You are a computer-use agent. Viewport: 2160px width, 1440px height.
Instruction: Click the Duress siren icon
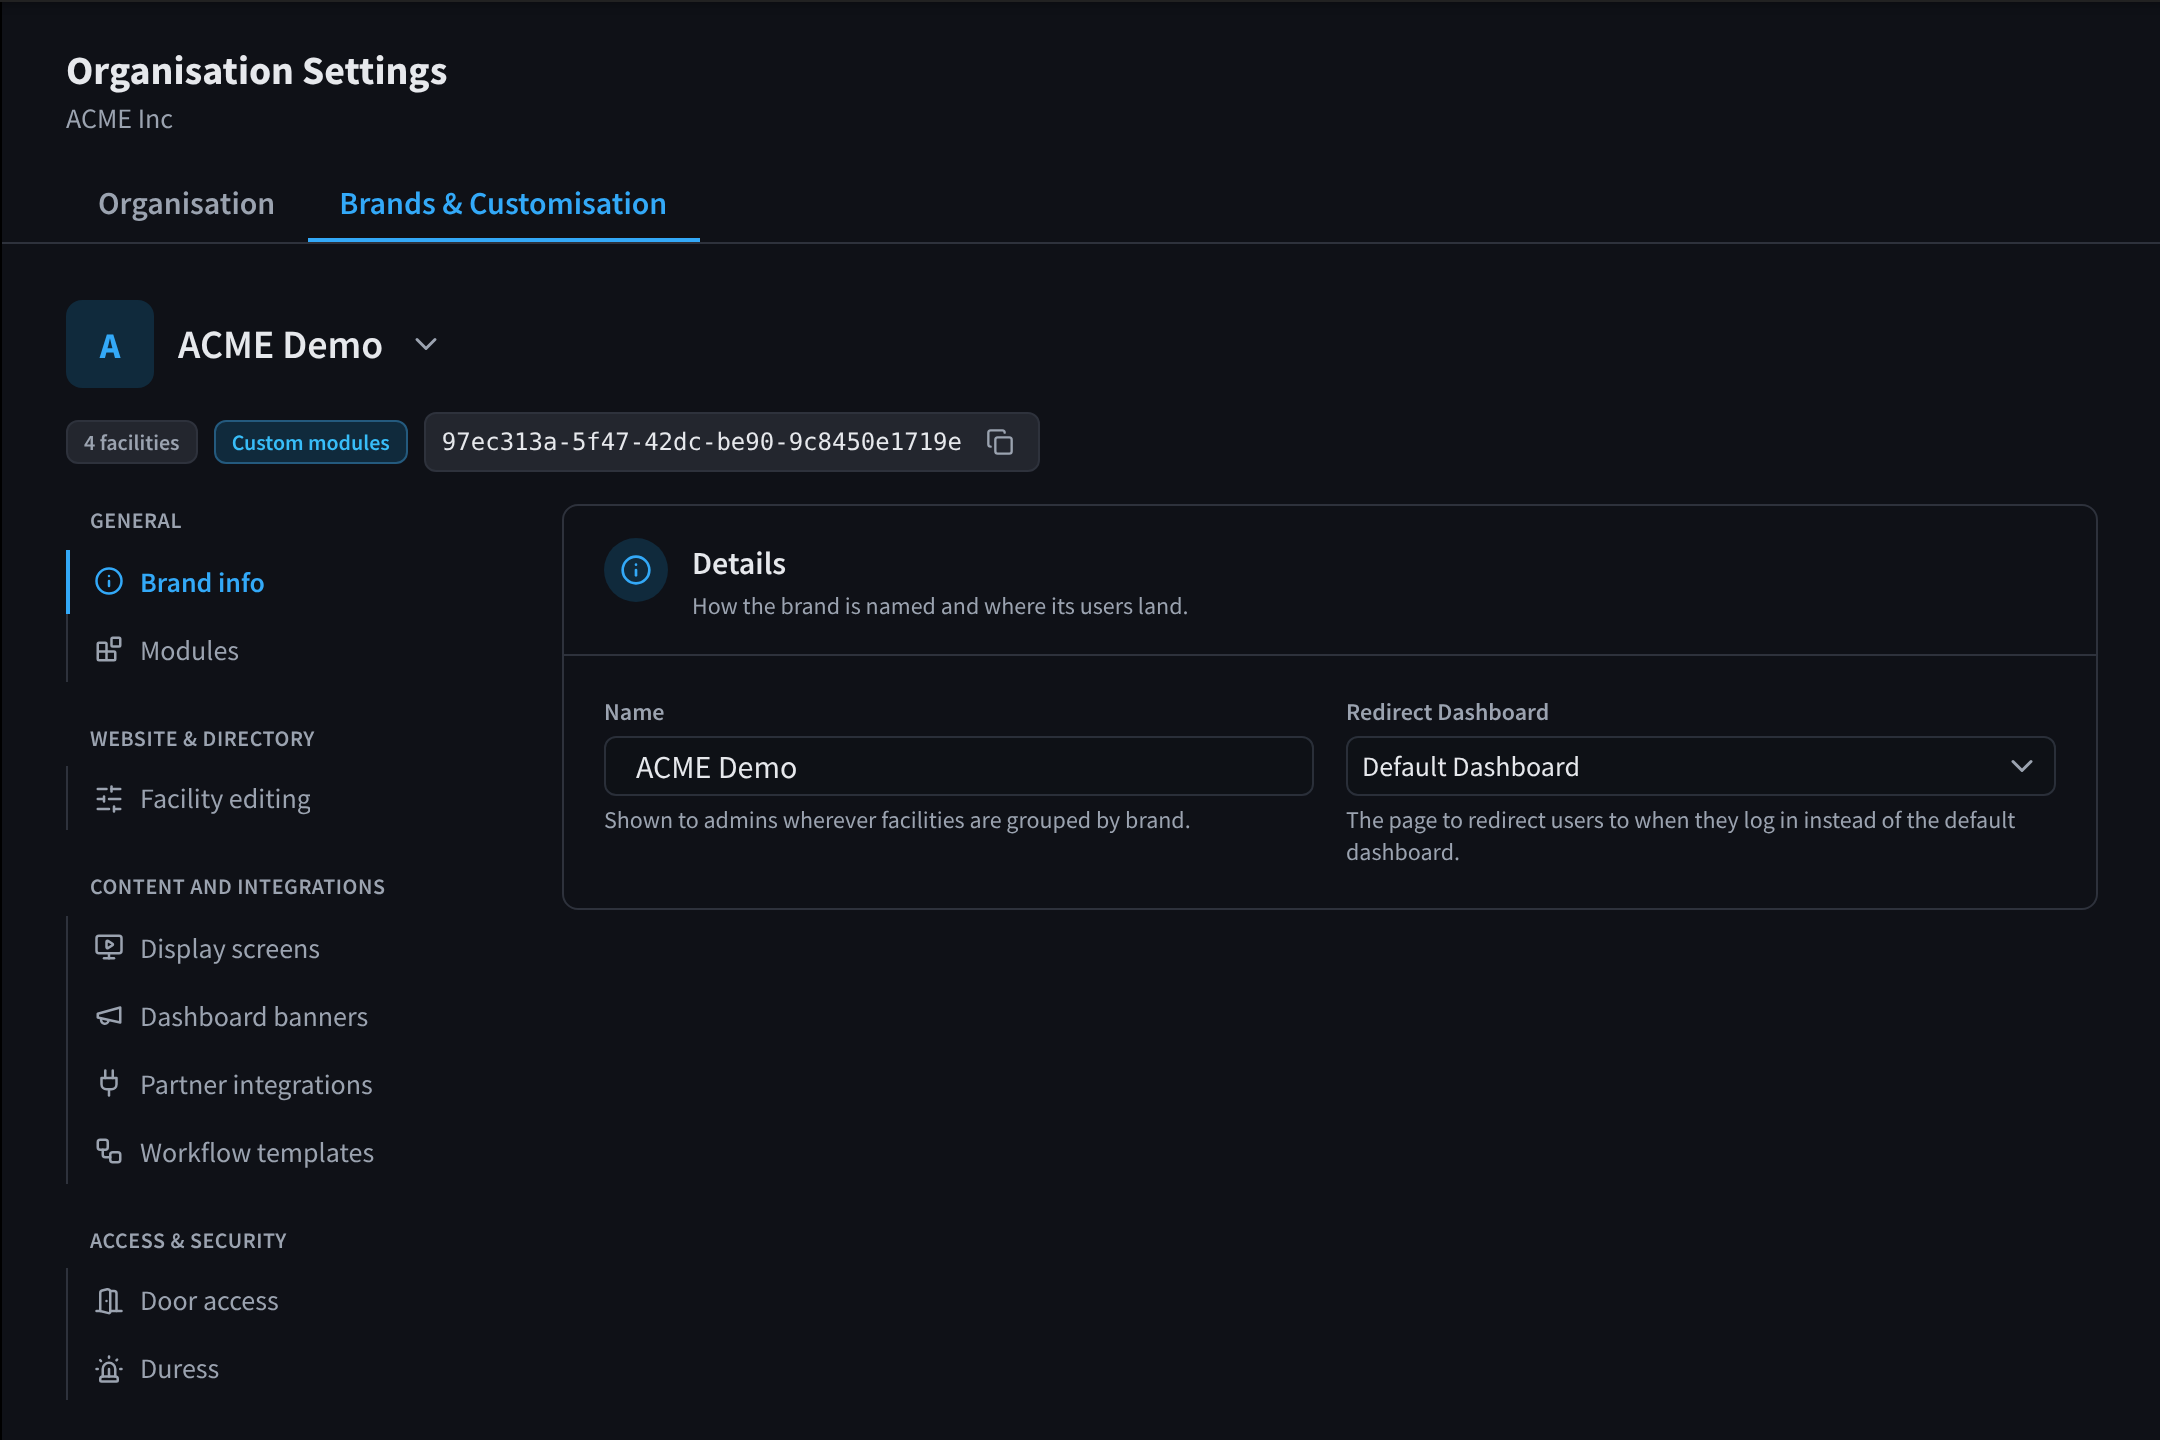109,1368
